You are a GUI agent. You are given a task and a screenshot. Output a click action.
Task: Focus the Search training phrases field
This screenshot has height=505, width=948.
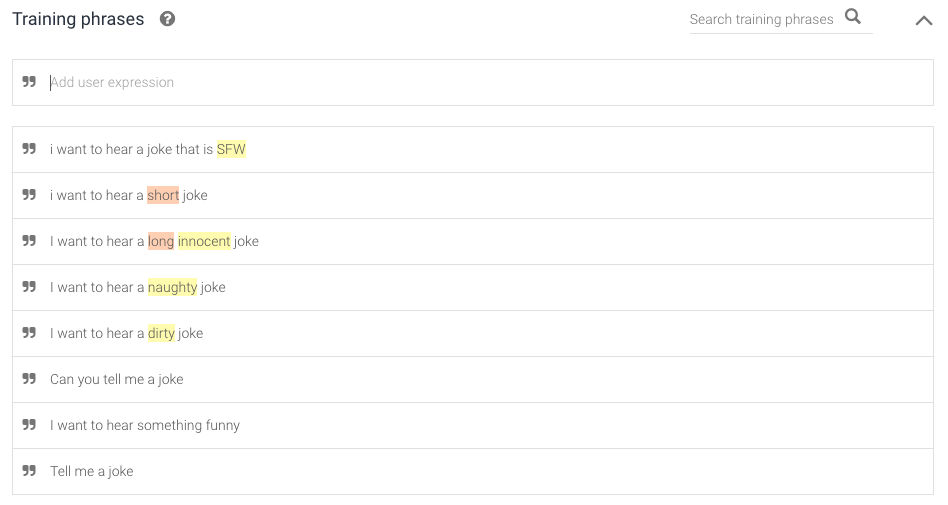(x=761, y=19)
